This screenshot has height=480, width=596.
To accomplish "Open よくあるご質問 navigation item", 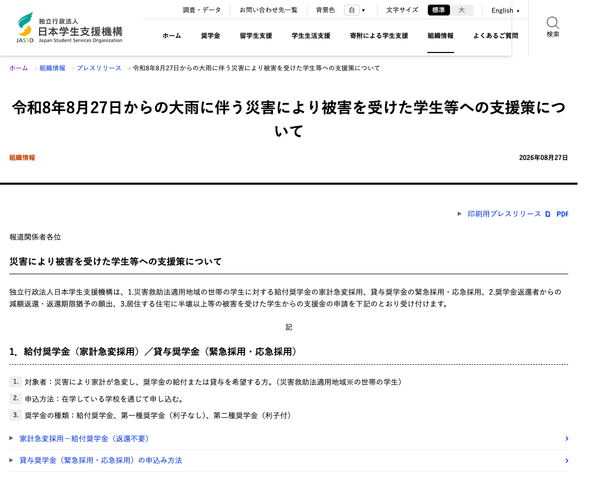I will coord(496,36).
